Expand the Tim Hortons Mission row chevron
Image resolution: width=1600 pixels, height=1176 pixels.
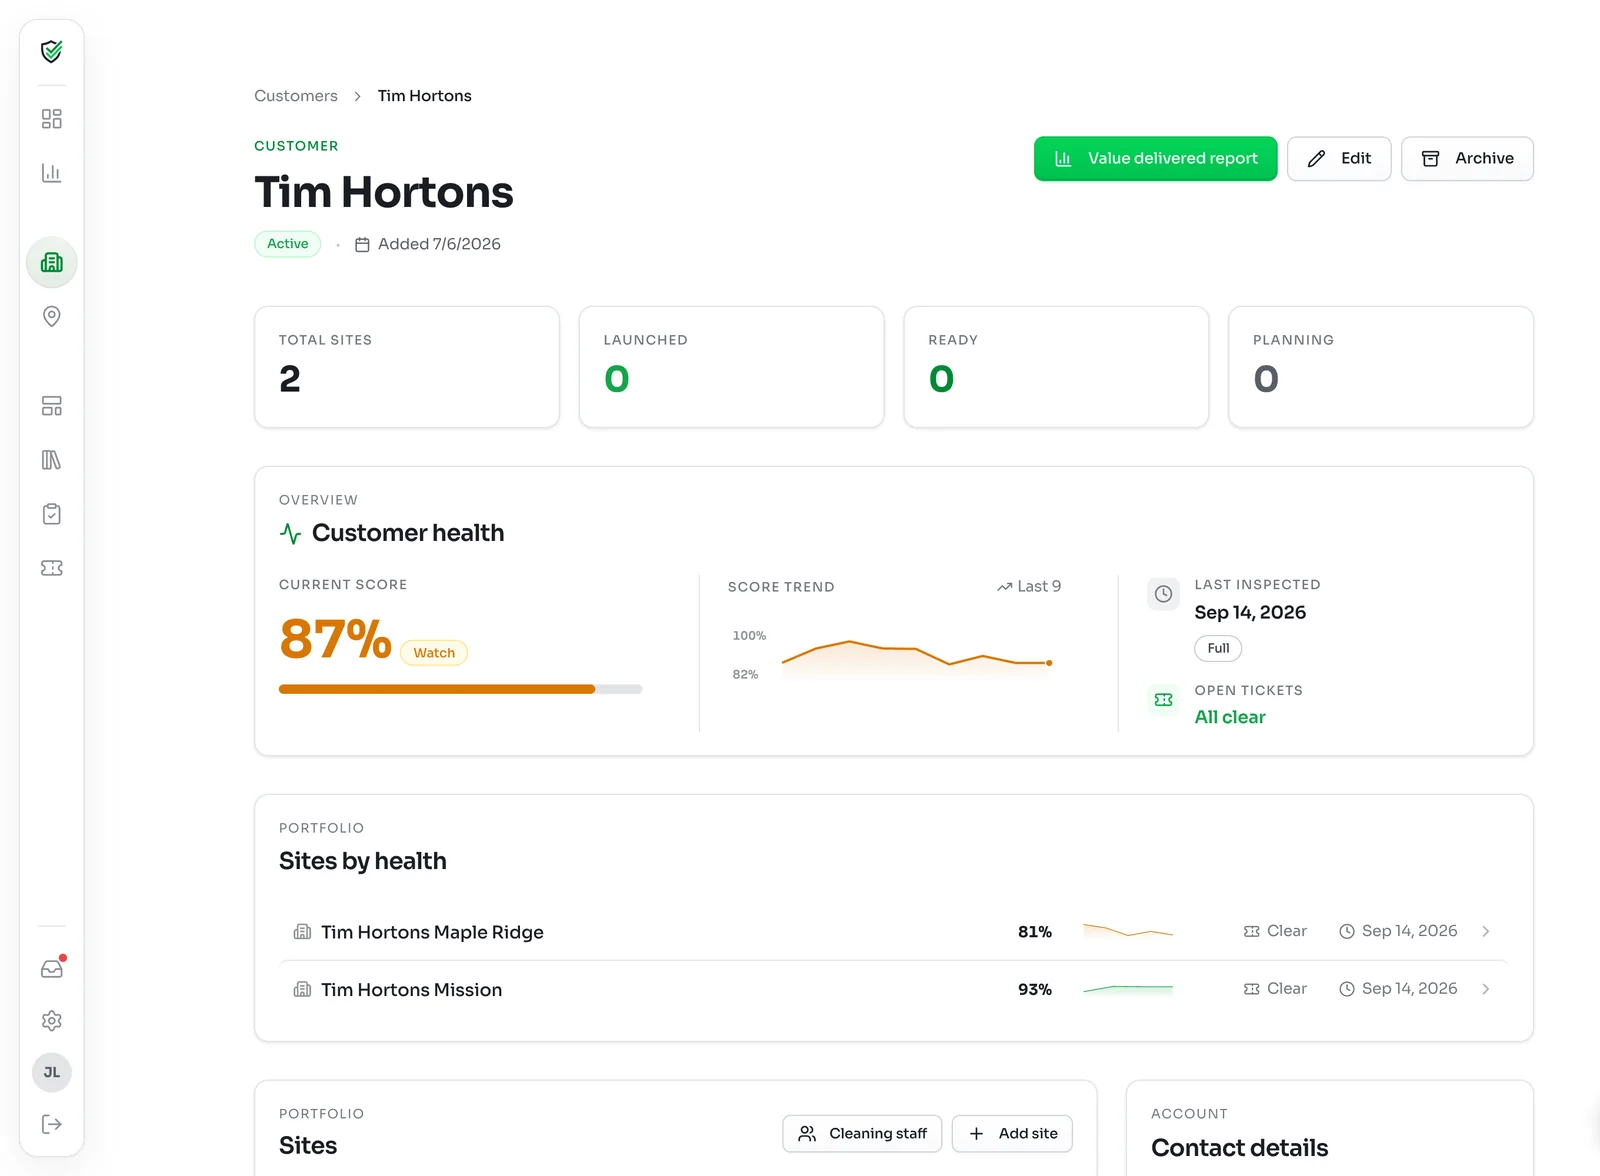1486,989
